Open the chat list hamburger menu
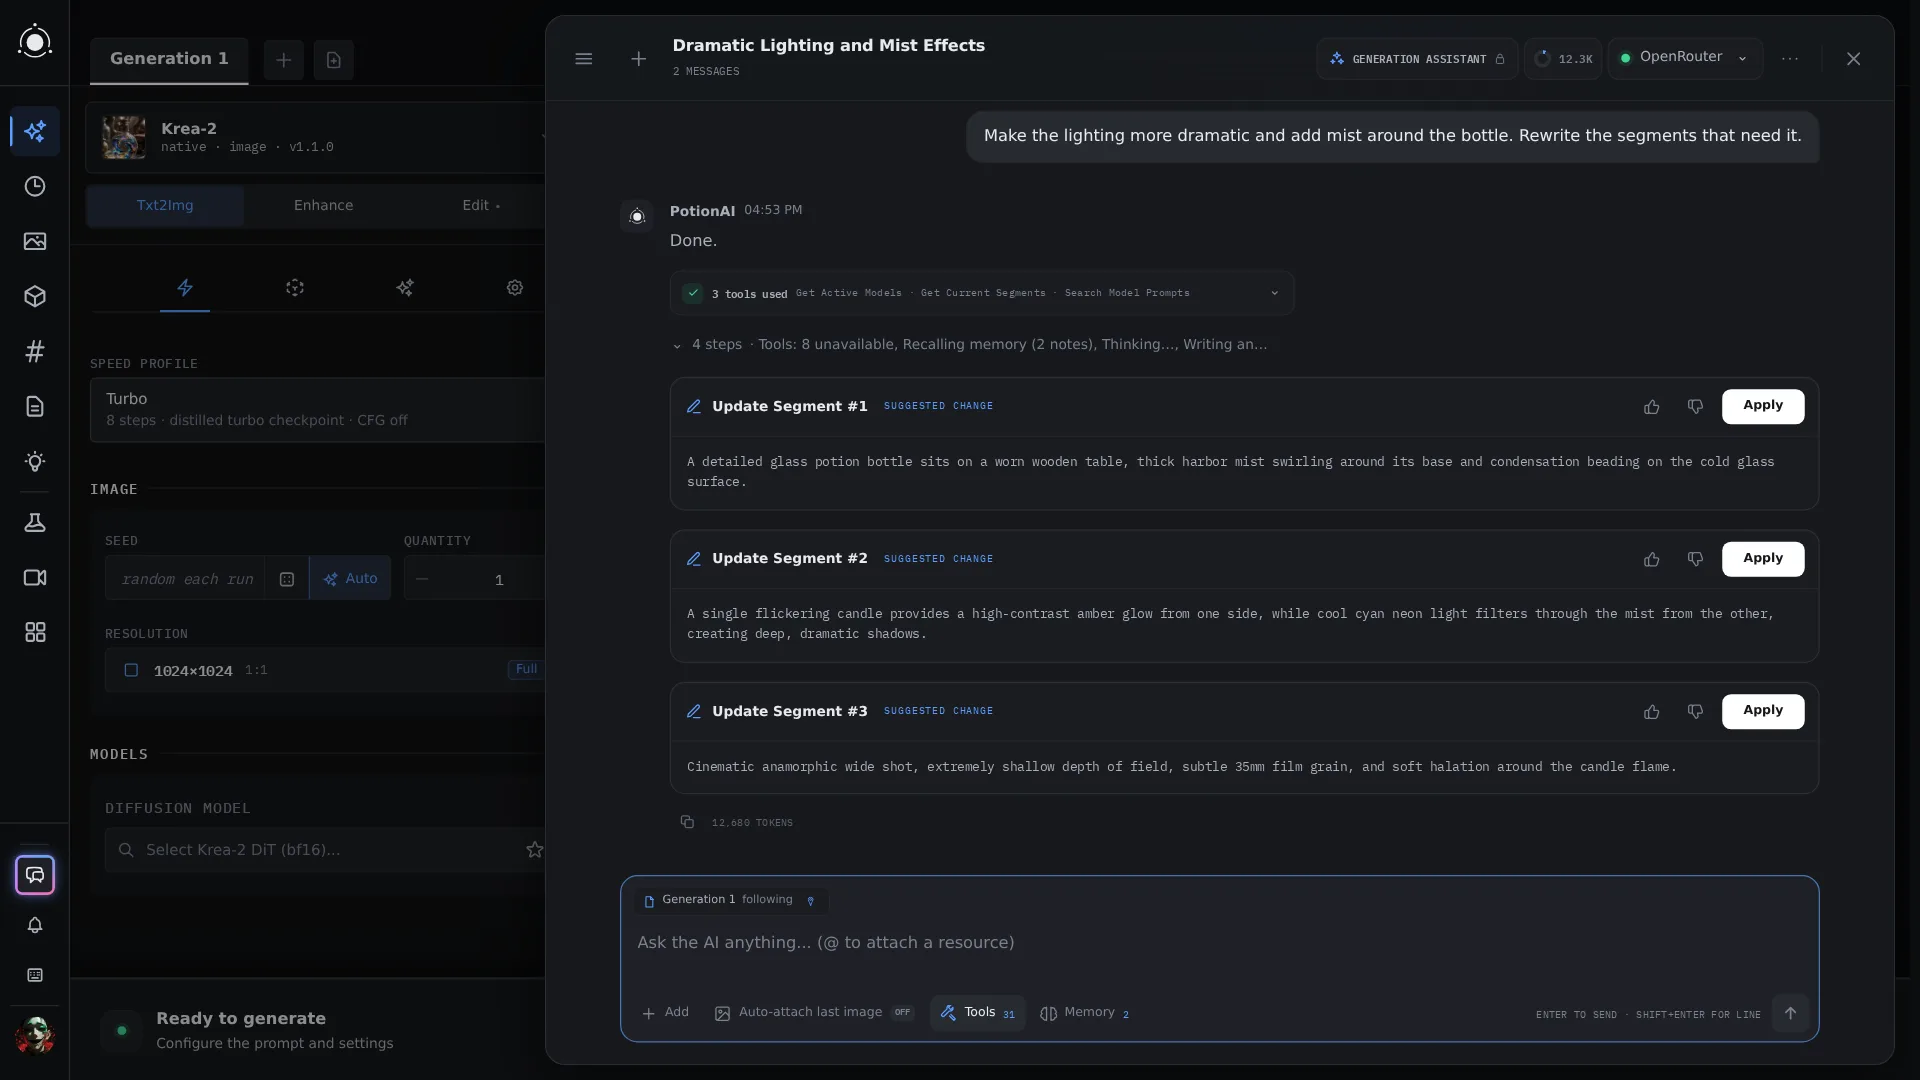The height and width of the screenshot is (1080, 1920). point(584,59)
